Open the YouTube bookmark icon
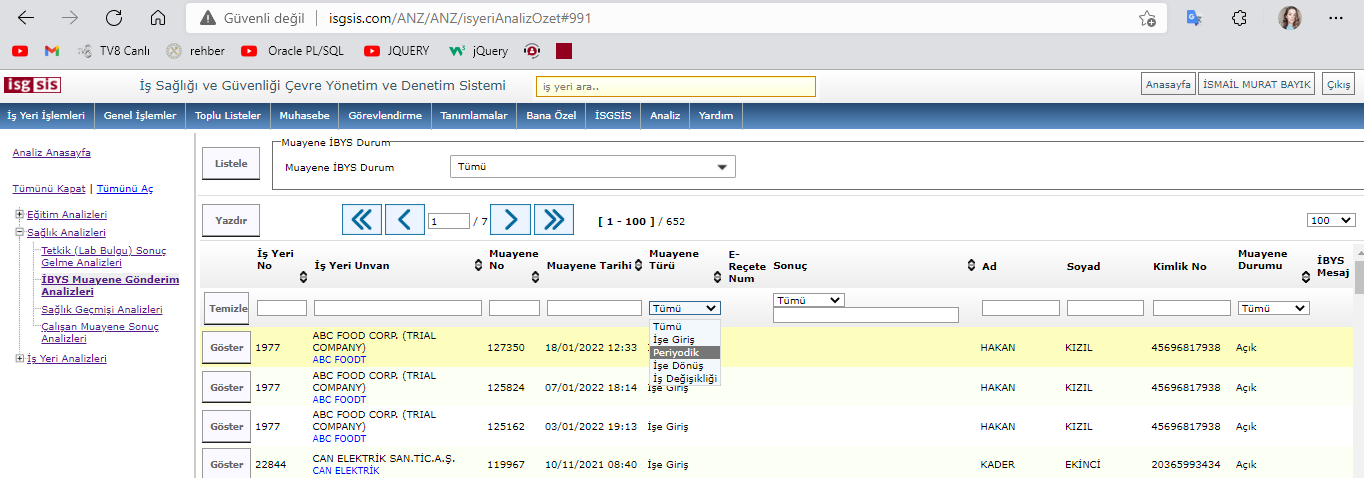 pos(20,50)
